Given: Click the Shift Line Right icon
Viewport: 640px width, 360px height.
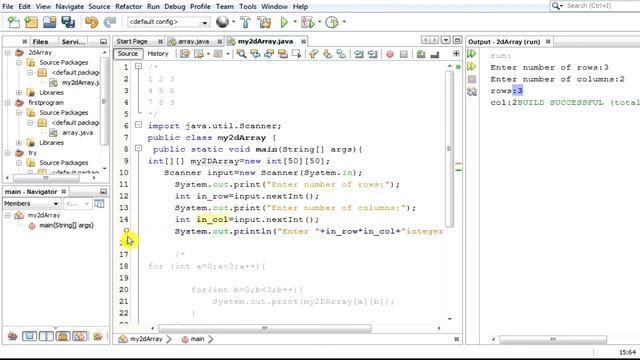Looking at the screenshot, I should click(x=372, y=54).
